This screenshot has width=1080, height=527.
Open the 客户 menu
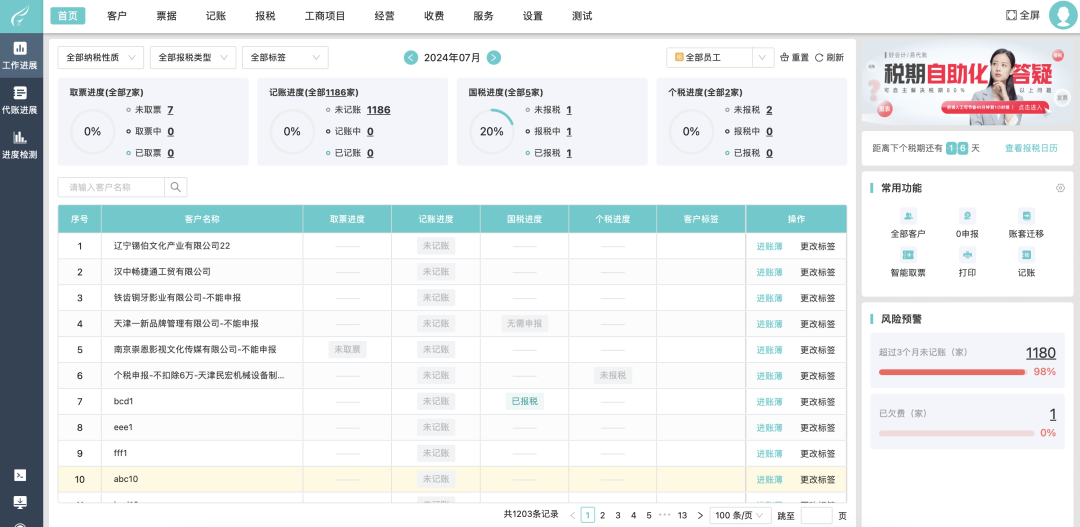(x=117, y=16)
